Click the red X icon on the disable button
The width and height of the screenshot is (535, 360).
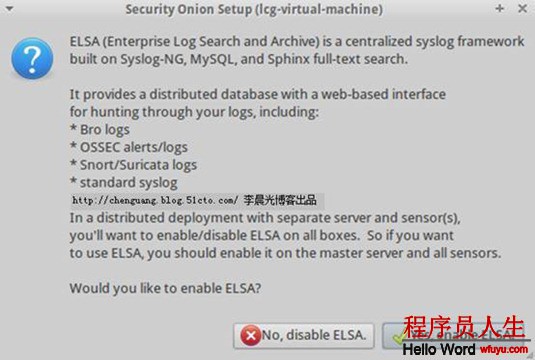tap(251, 336)
